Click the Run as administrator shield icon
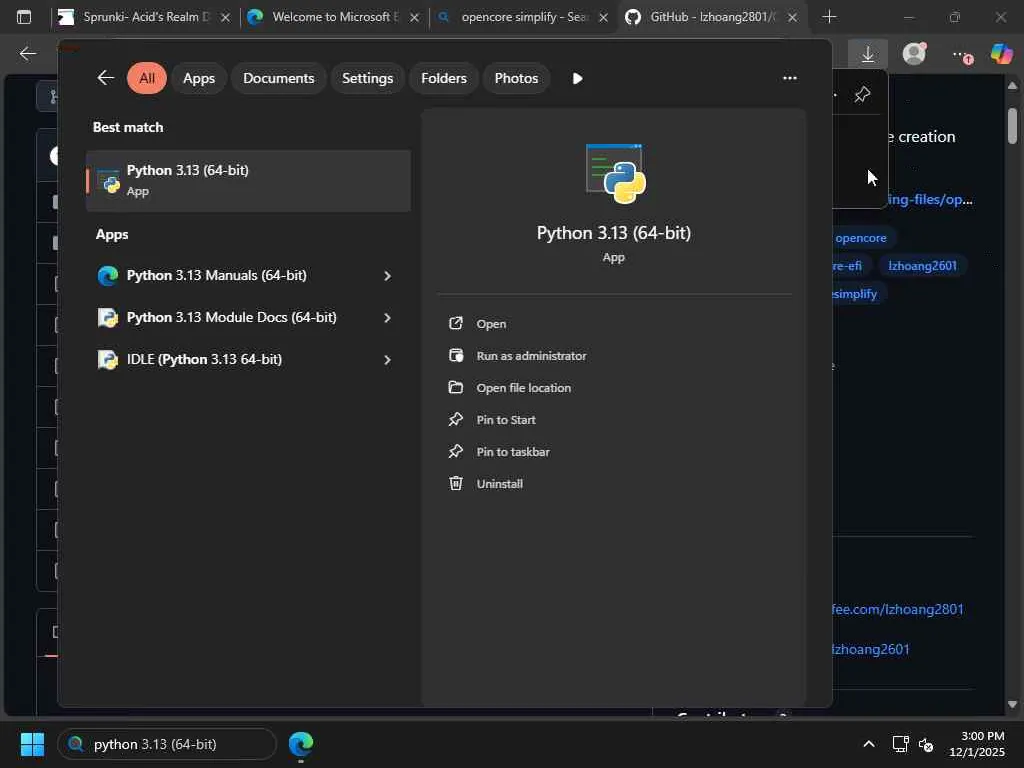Image resolution: width=1024 pixels, height=768 pixels. click(x=456, y=355)
